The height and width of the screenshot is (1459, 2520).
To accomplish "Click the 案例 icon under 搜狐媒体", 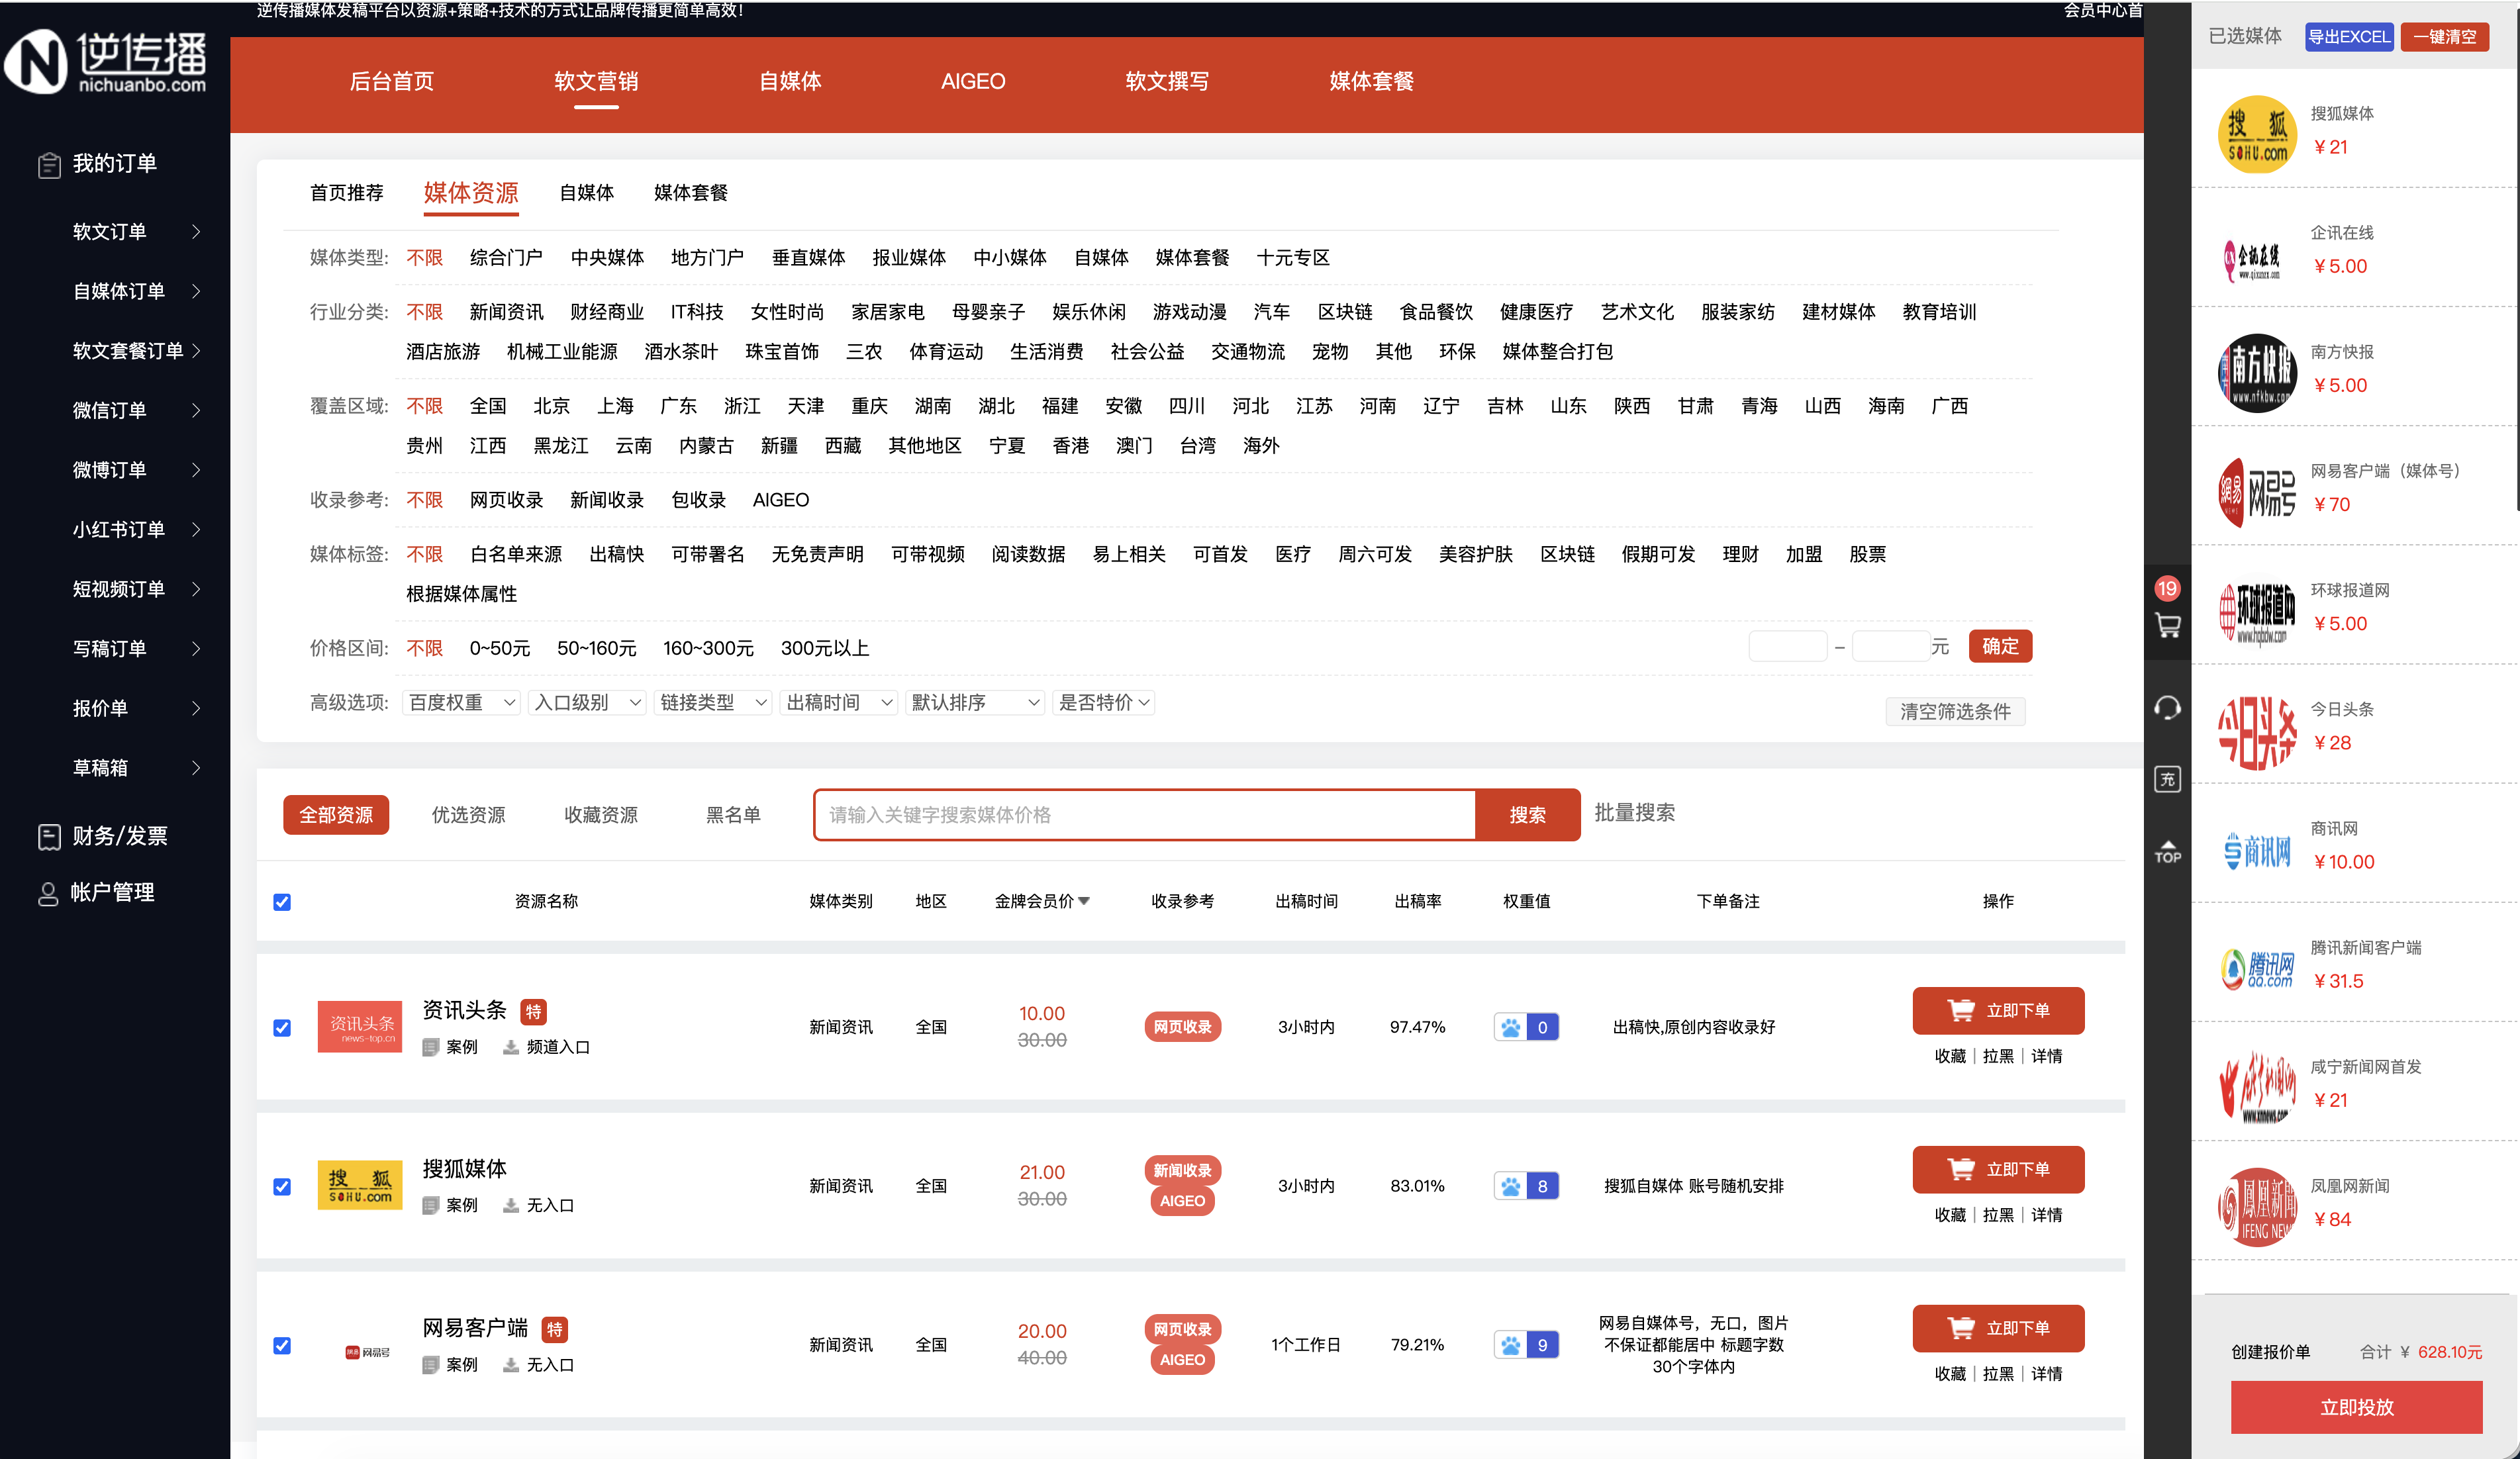I will point(431,1205).
